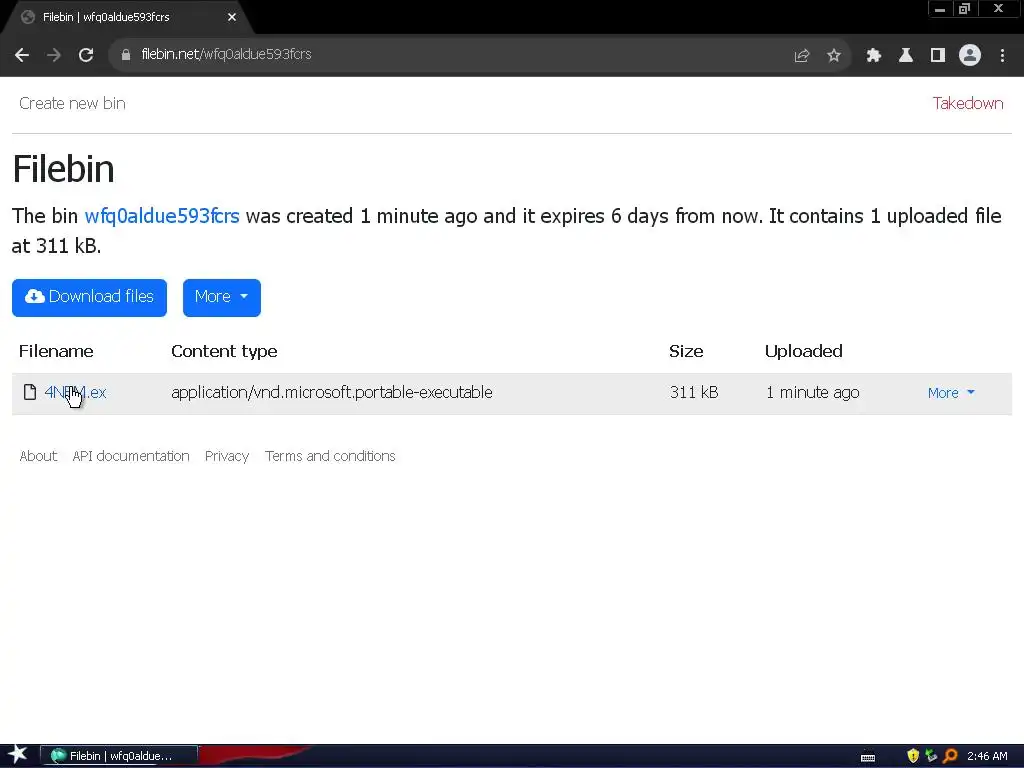Open the About footer link
The height and width of the screenshot is (768, 1024).
[38, 456]
